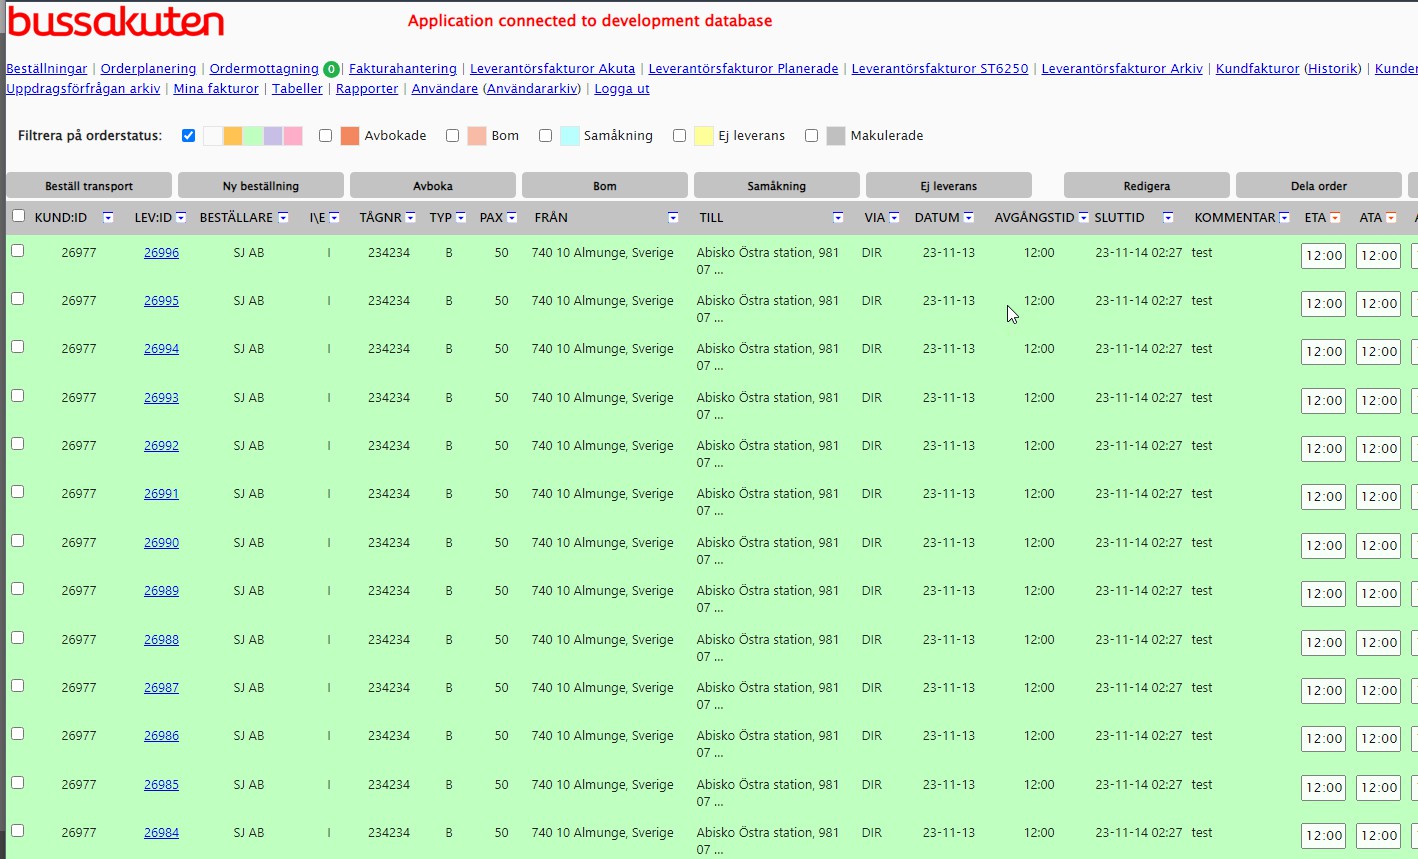The width and height of the screenshot is (1418, 859).
Task: Click the peach Bom color swatch
Action: tap(477, 136)
